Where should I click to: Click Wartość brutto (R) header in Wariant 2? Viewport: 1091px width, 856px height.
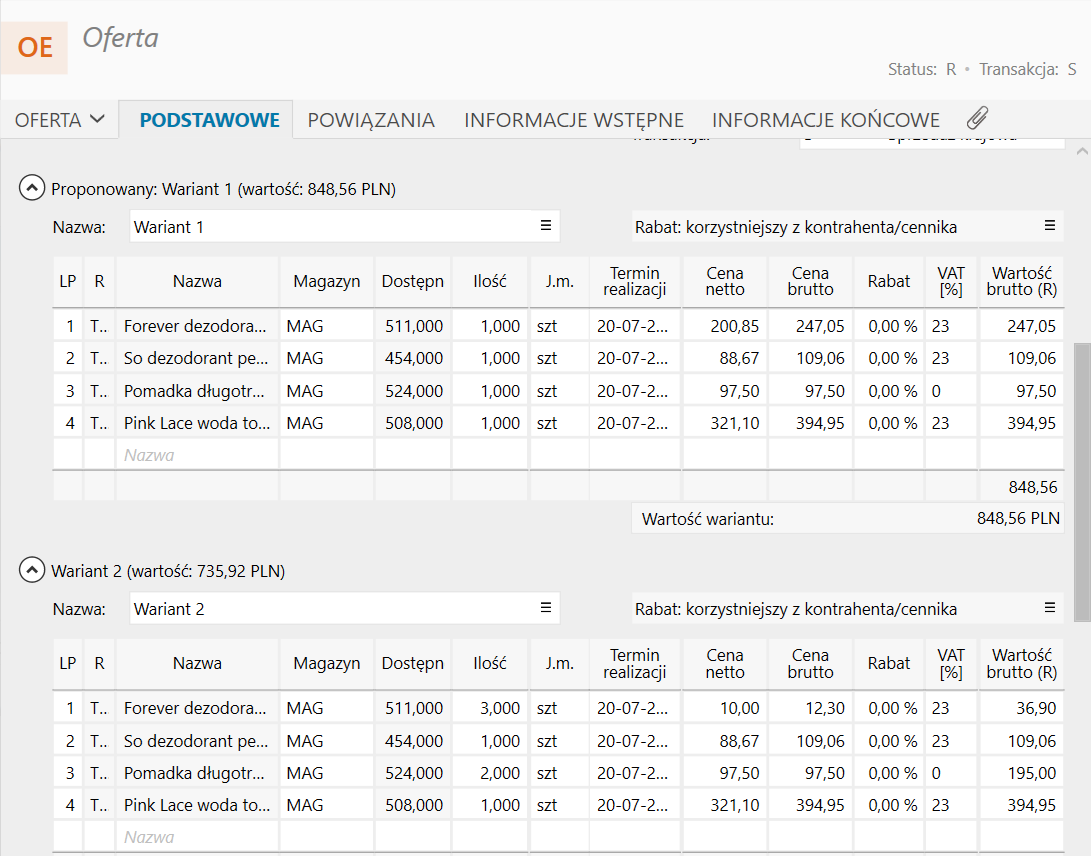(1021, 663)
